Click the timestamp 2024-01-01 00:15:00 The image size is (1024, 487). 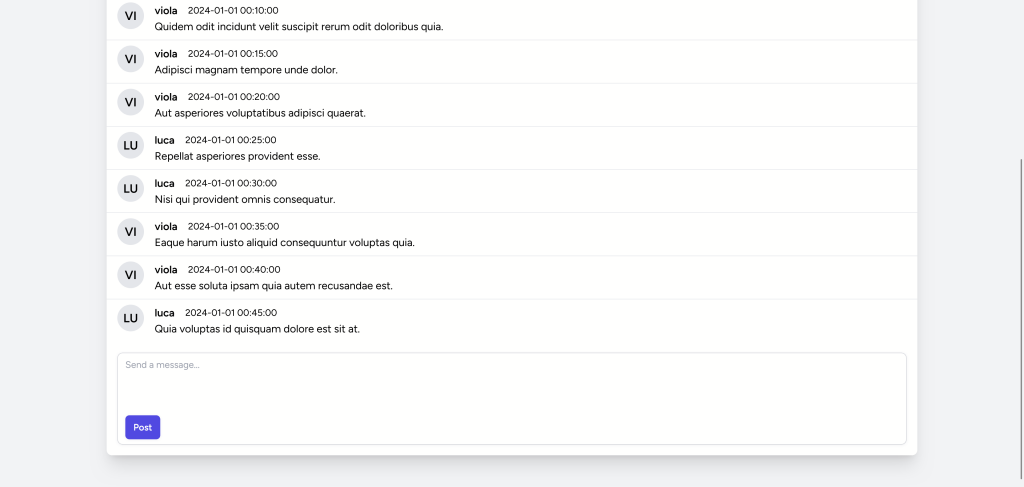(x=233, y=54)
